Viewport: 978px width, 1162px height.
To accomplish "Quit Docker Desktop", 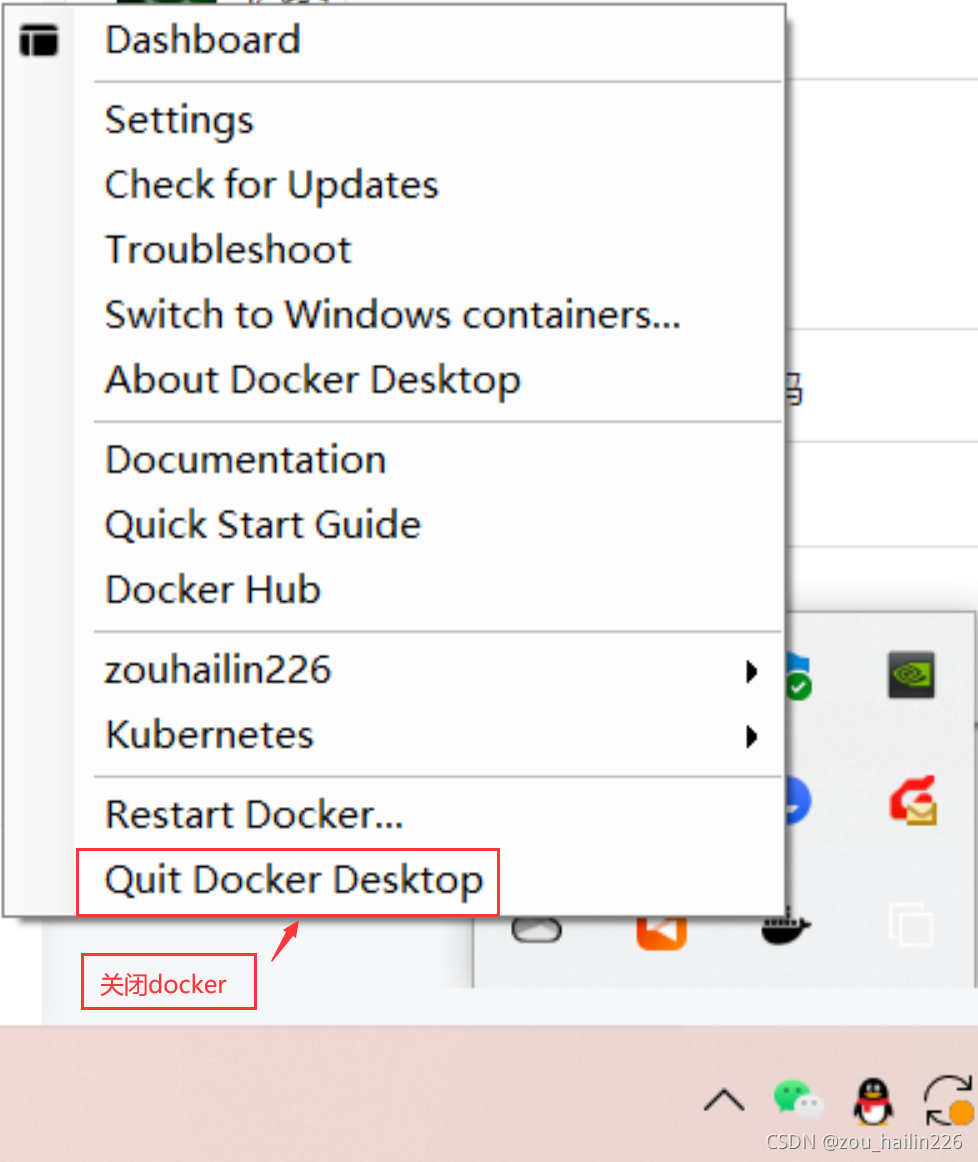I will tap(294, 881).
